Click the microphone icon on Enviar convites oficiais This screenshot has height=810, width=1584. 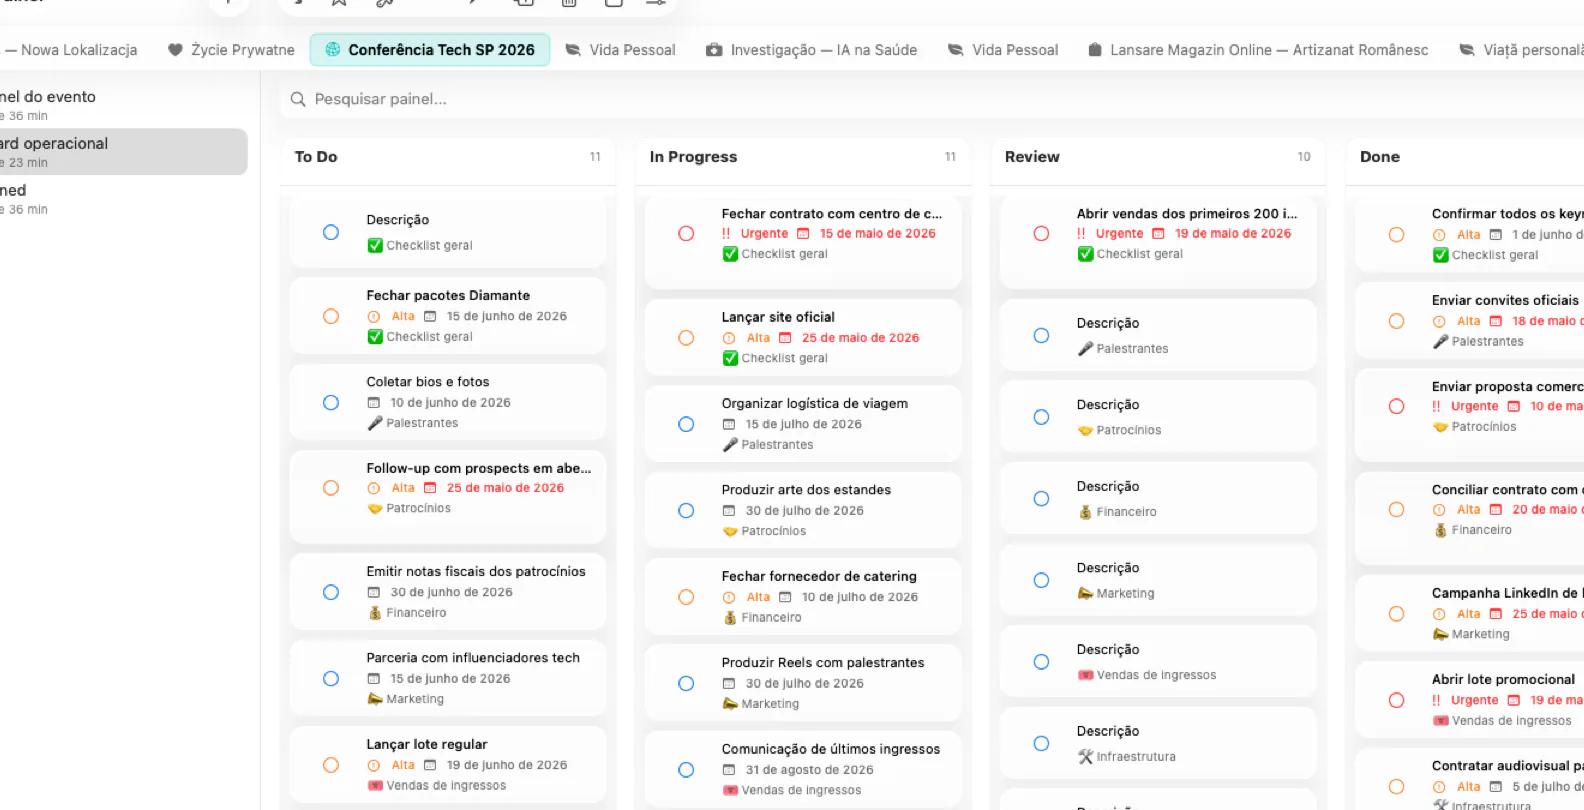click(1440, 342)
